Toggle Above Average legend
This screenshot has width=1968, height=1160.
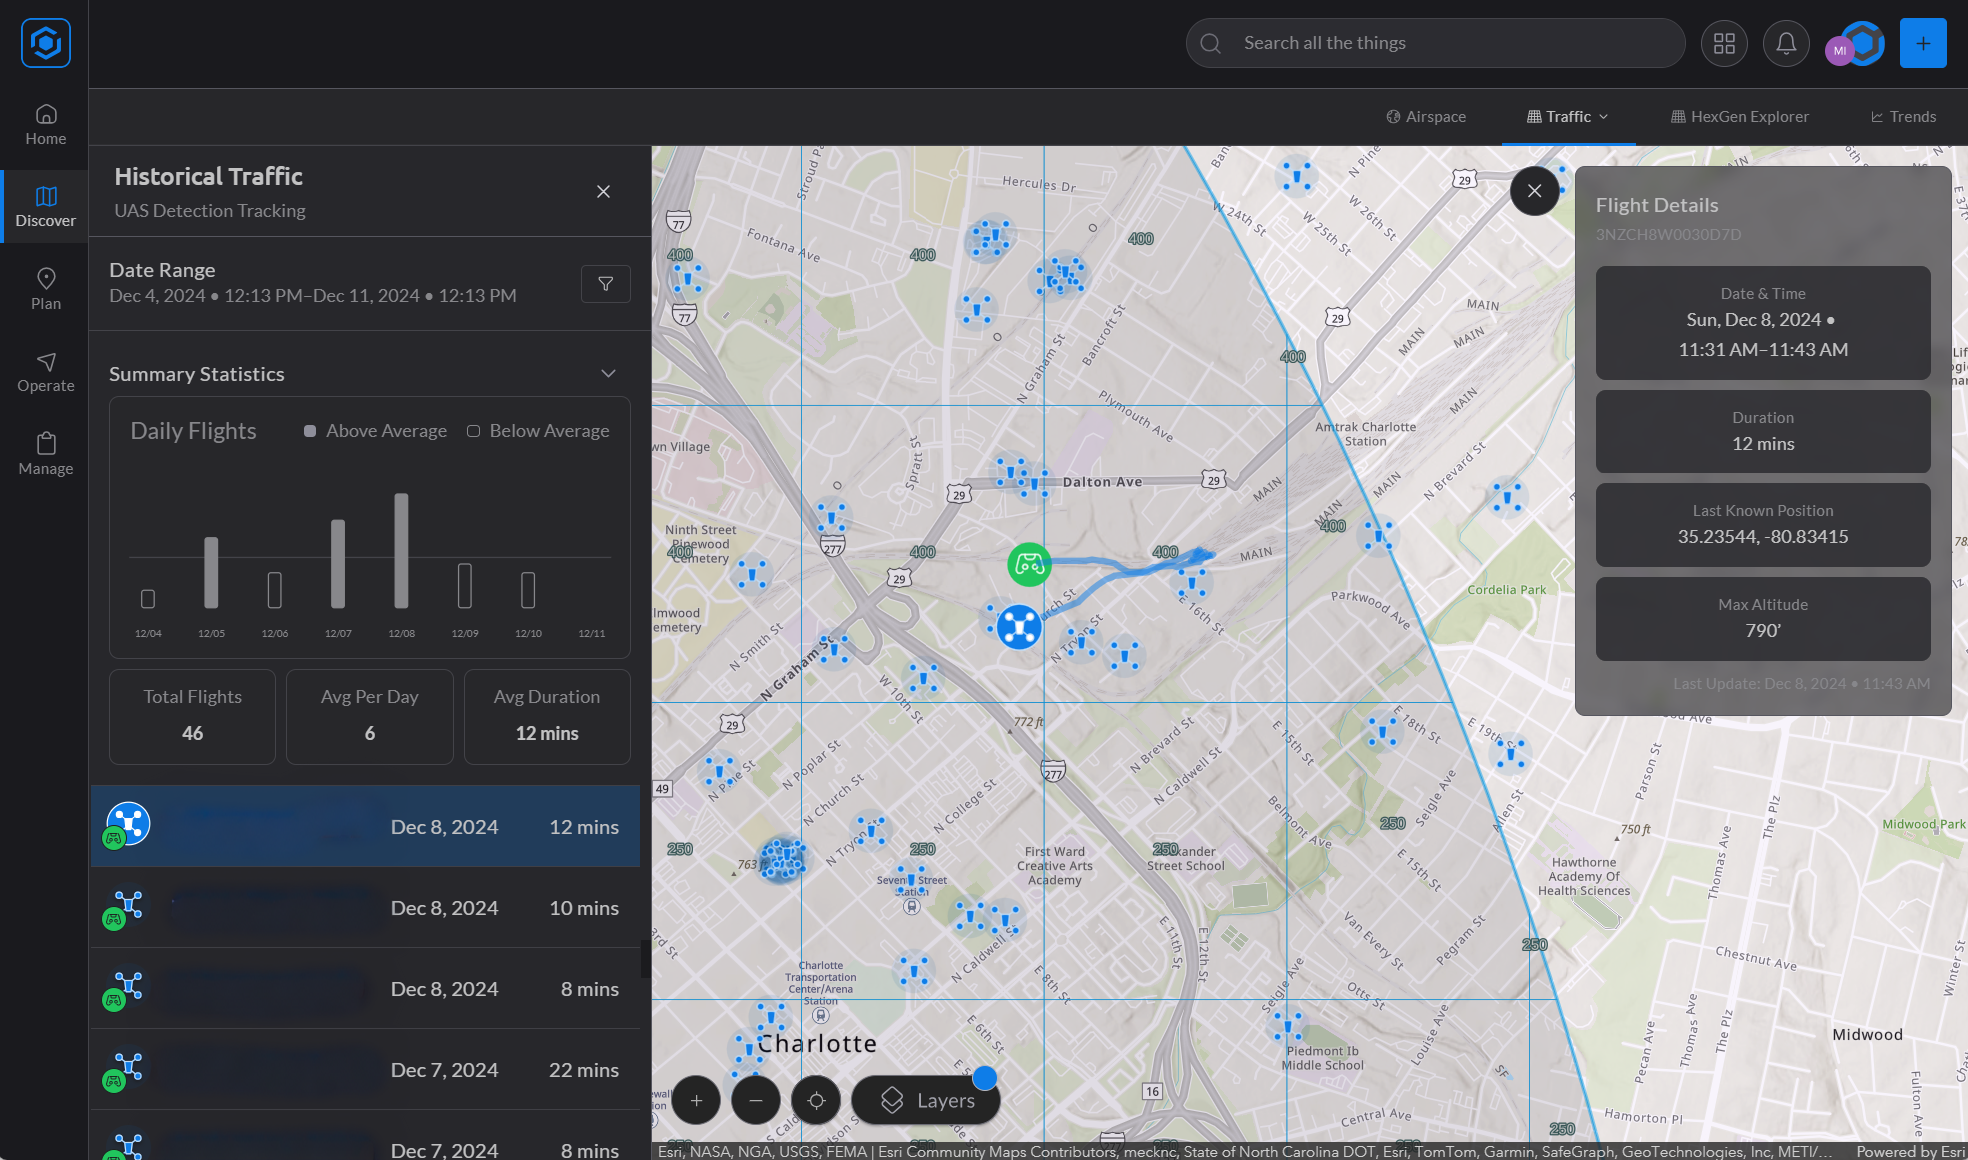376,431
